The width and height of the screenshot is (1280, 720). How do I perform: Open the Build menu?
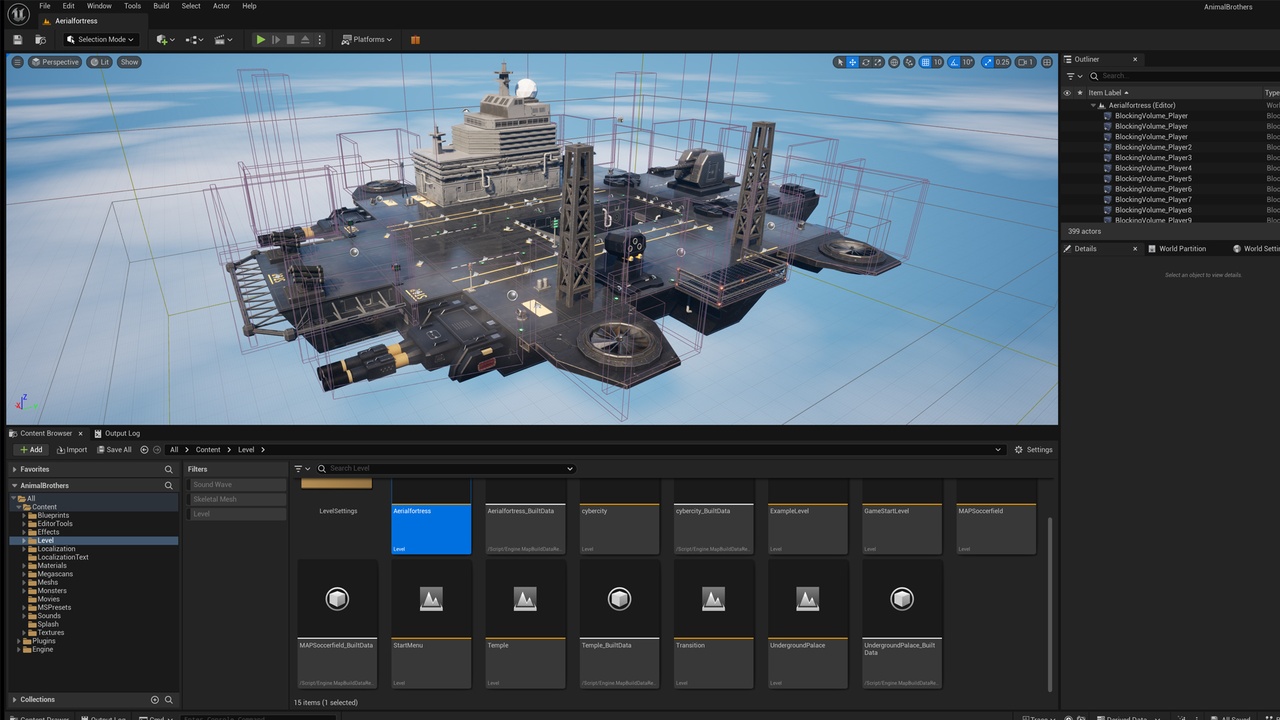tap(161, 6)
